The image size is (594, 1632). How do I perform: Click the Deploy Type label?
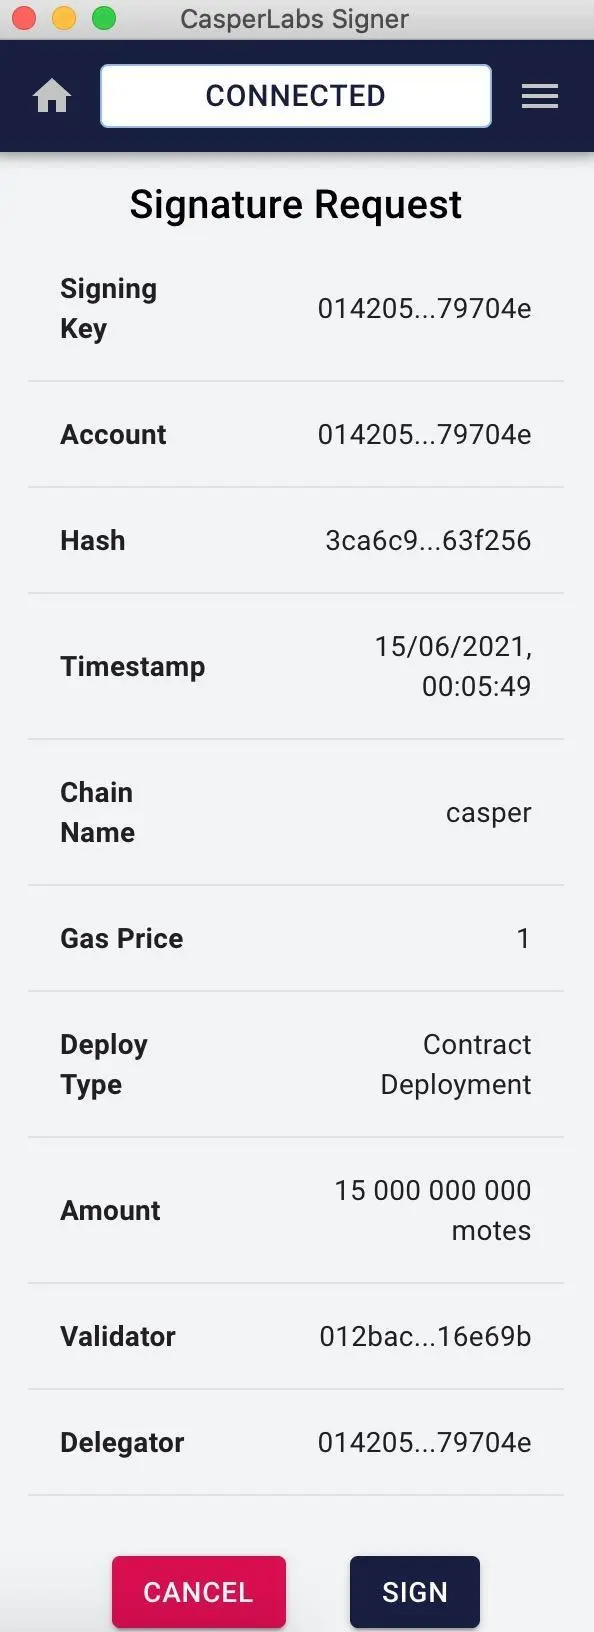point(103,1064)
